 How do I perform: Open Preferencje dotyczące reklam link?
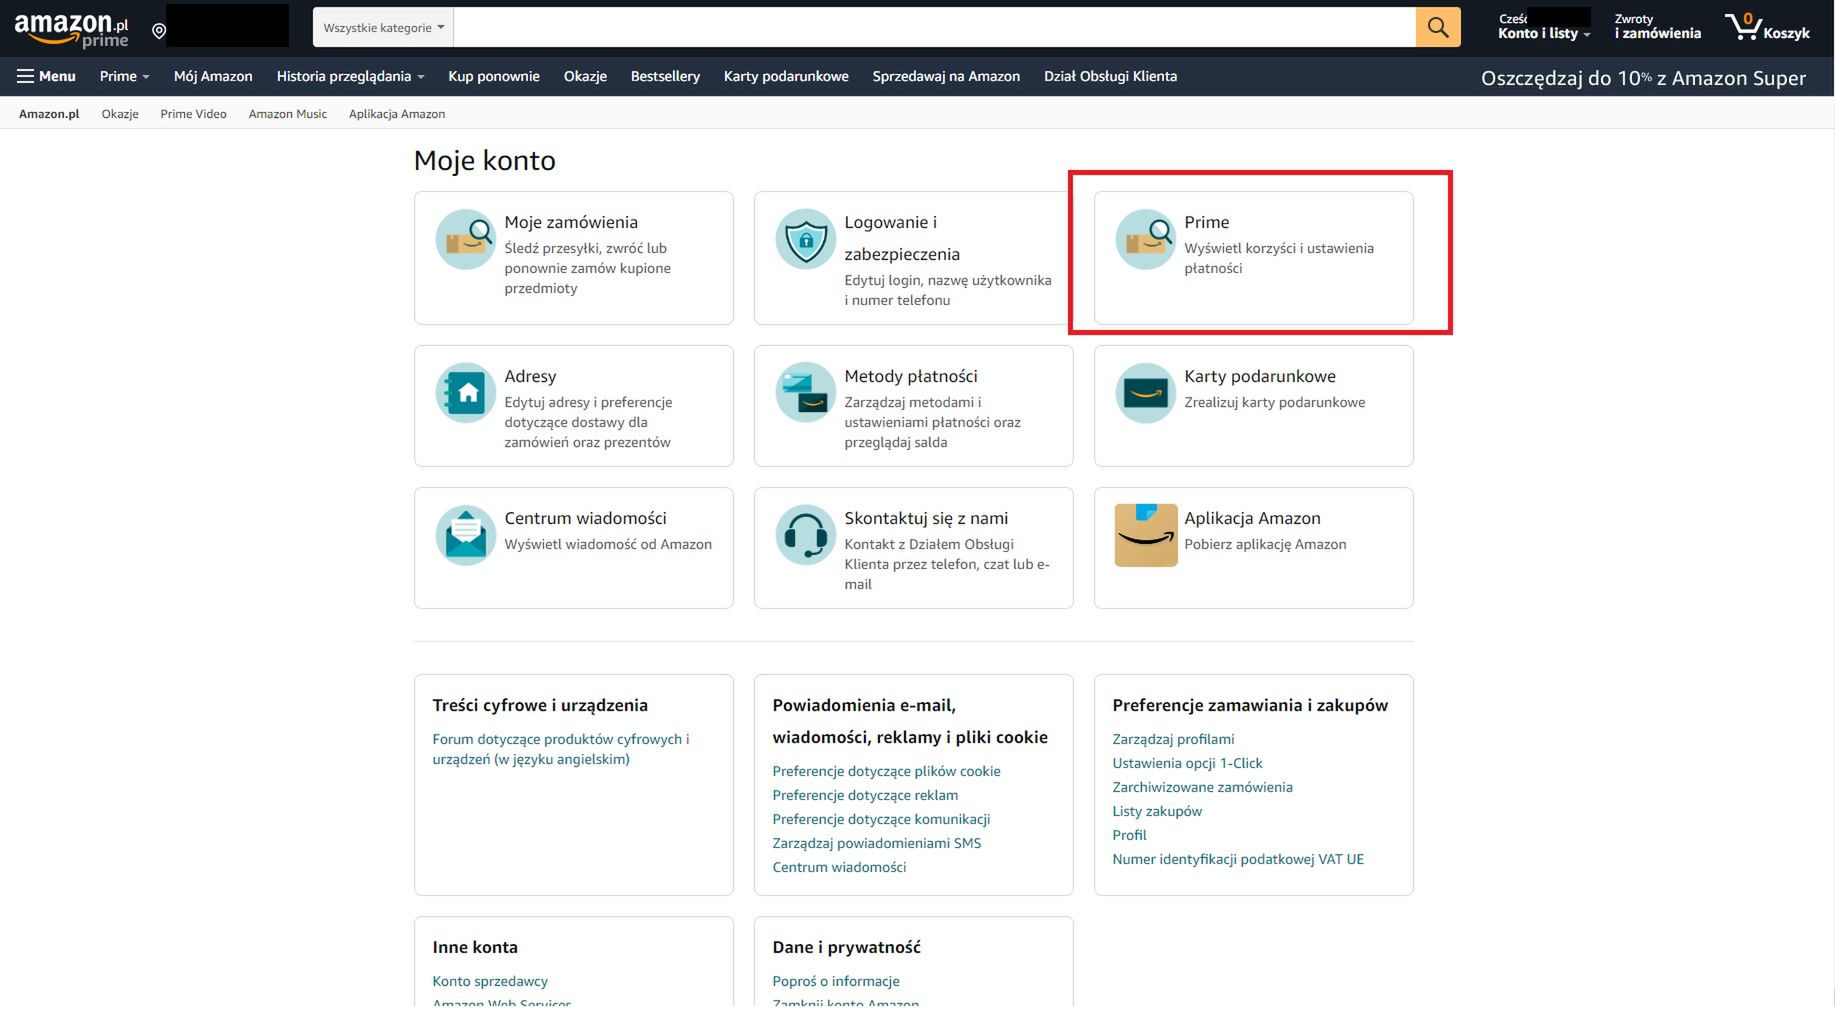coord(865,795)
